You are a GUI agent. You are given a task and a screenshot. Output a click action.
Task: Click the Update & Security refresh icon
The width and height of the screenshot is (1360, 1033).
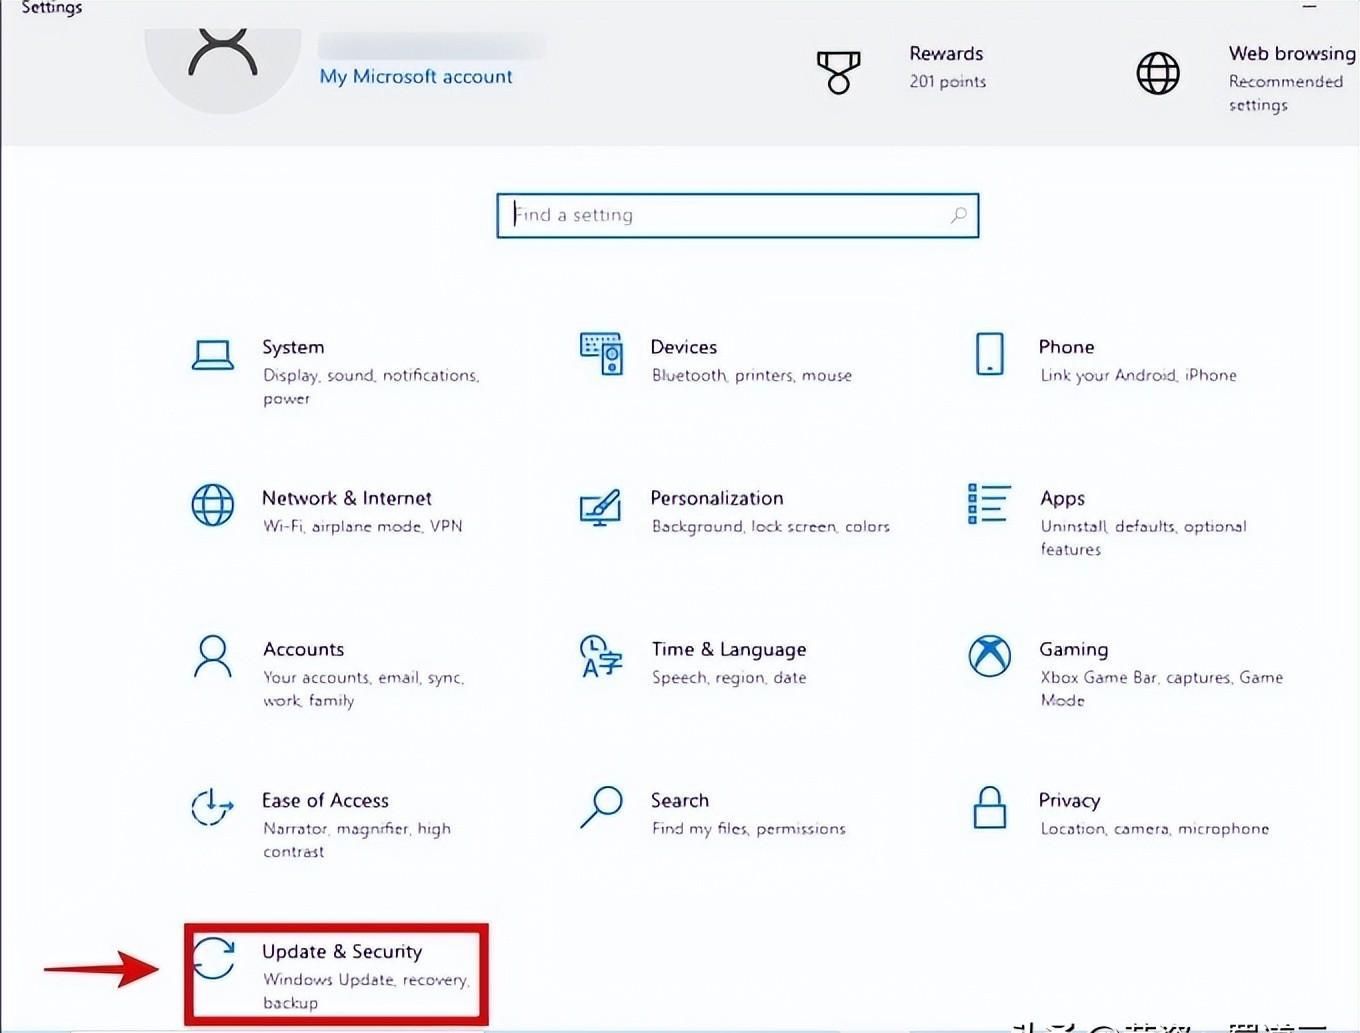pyautogui.click(x=213, y=958)
